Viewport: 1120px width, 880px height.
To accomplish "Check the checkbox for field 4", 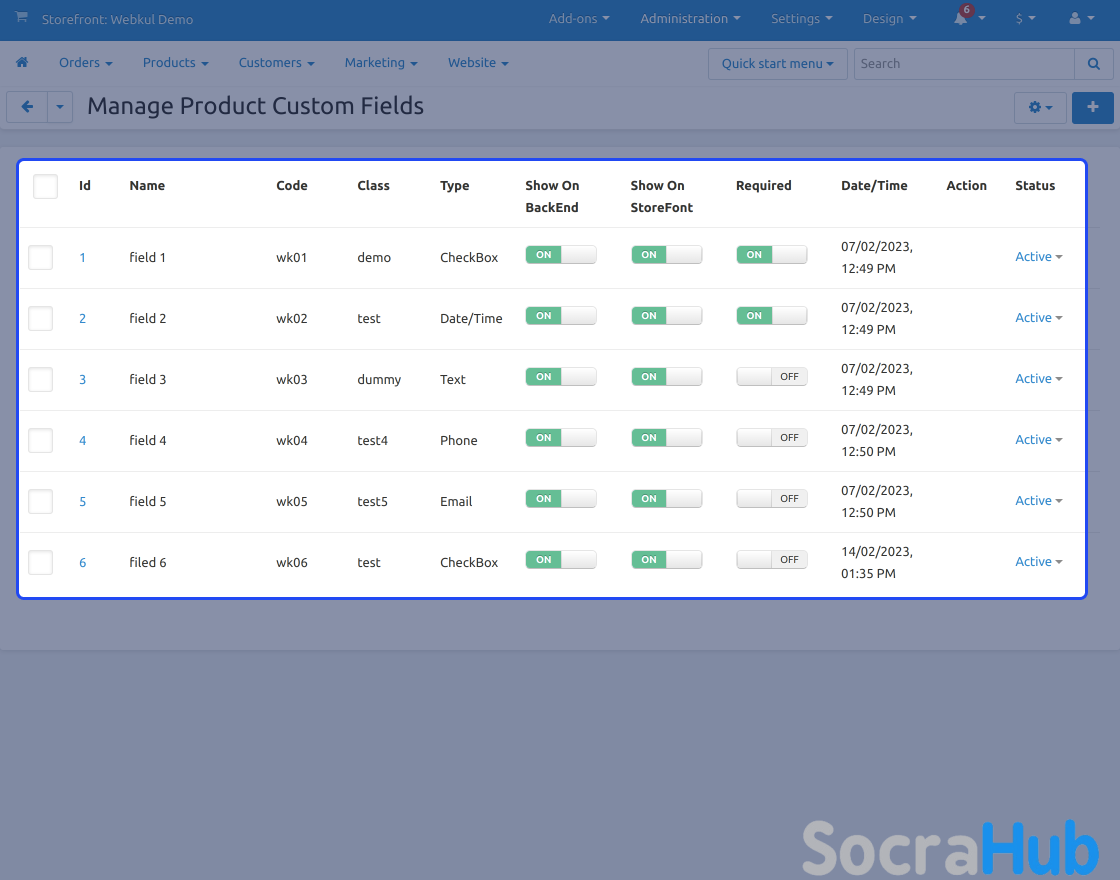I will [41, 441].
